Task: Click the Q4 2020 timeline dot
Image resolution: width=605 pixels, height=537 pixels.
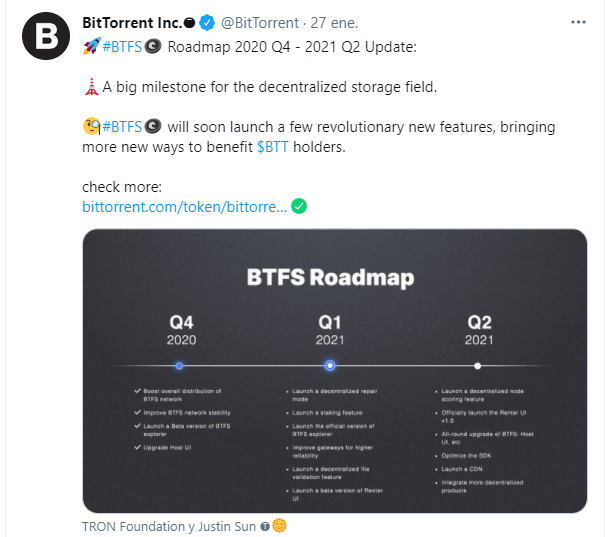Action: [180, 366]
